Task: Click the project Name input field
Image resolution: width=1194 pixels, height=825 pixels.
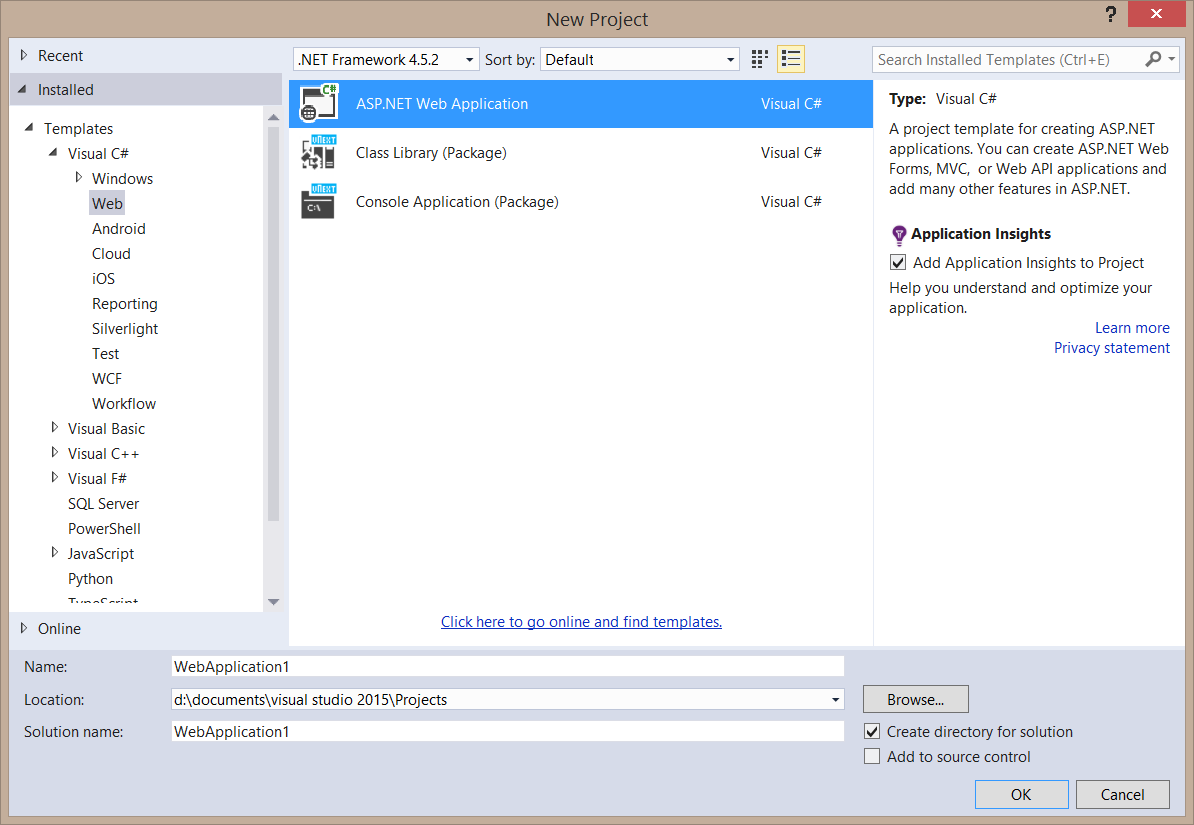Action: pyautogui.click(x=507, y=667)
